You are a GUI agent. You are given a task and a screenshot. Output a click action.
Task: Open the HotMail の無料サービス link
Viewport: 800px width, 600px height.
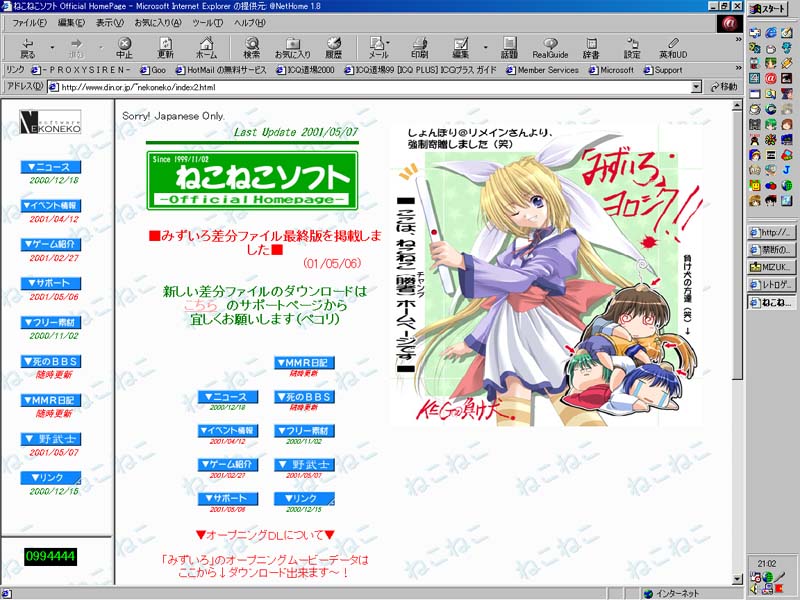click(221, 70)
